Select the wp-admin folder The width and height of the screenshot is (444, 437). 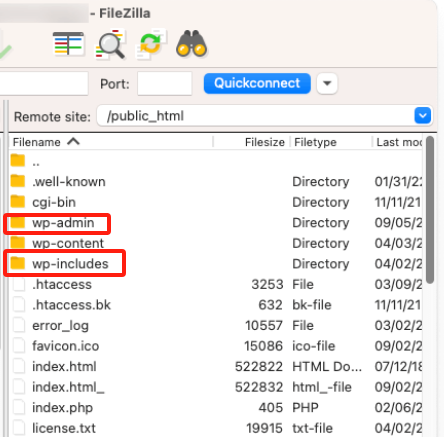coord(216,223)
